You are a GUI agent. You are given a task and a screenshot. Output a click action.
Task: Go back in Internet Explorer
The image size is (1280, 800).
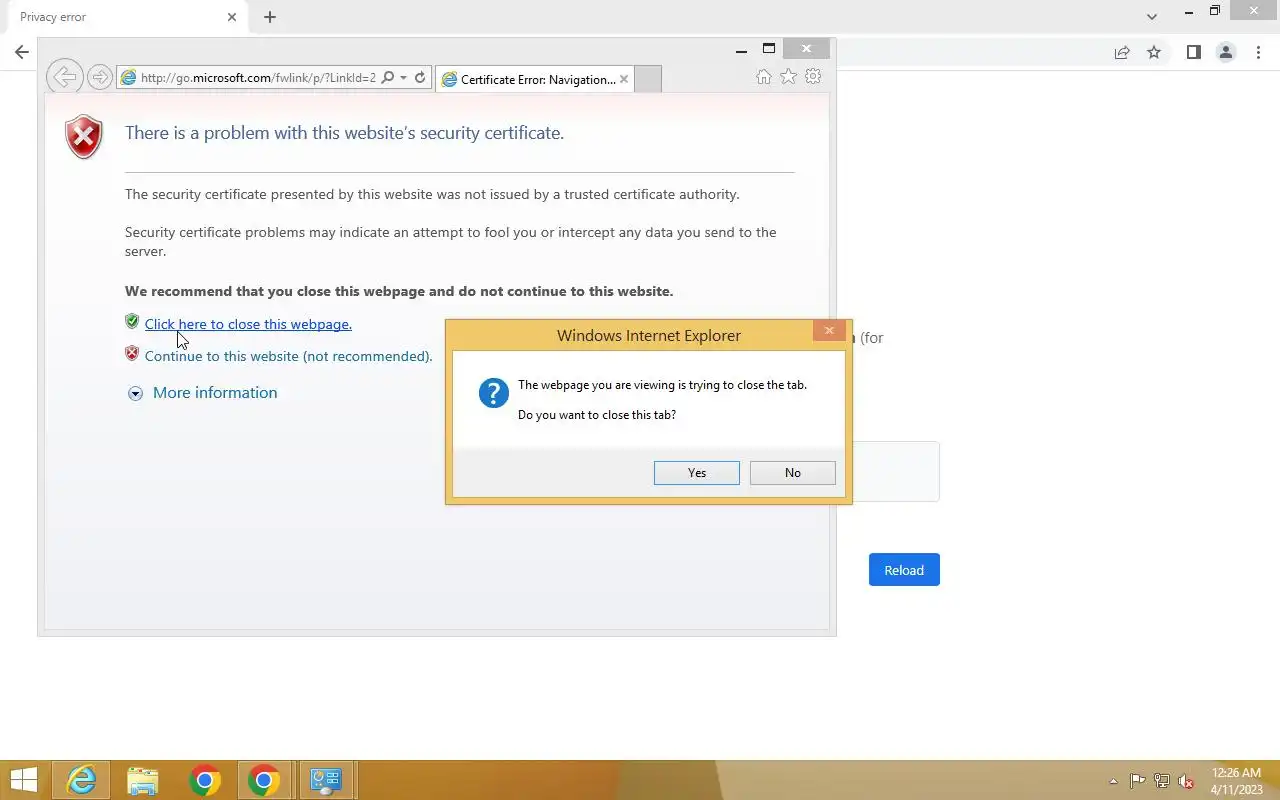click(64, 77)
